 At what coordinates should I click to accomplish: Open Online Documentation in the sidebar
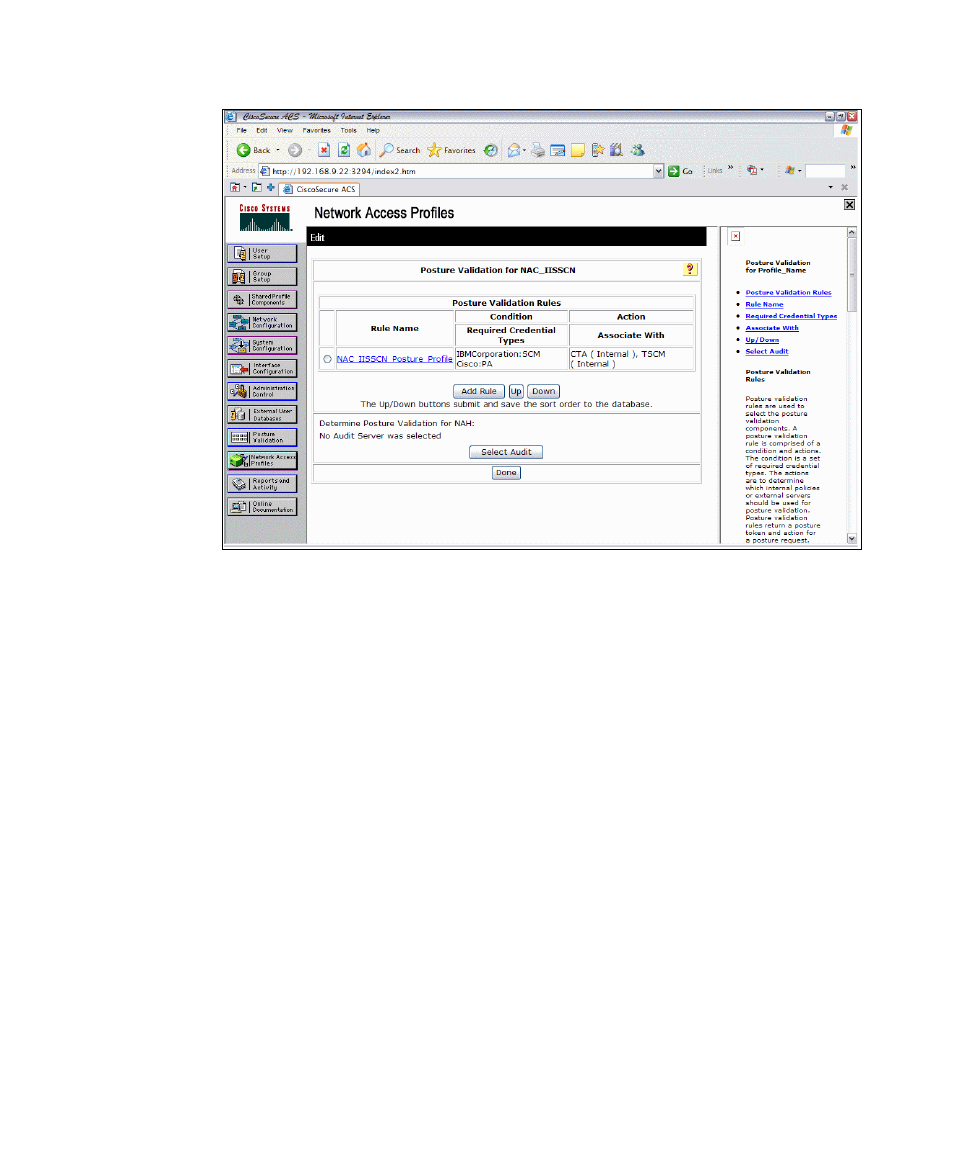[262, 506]
